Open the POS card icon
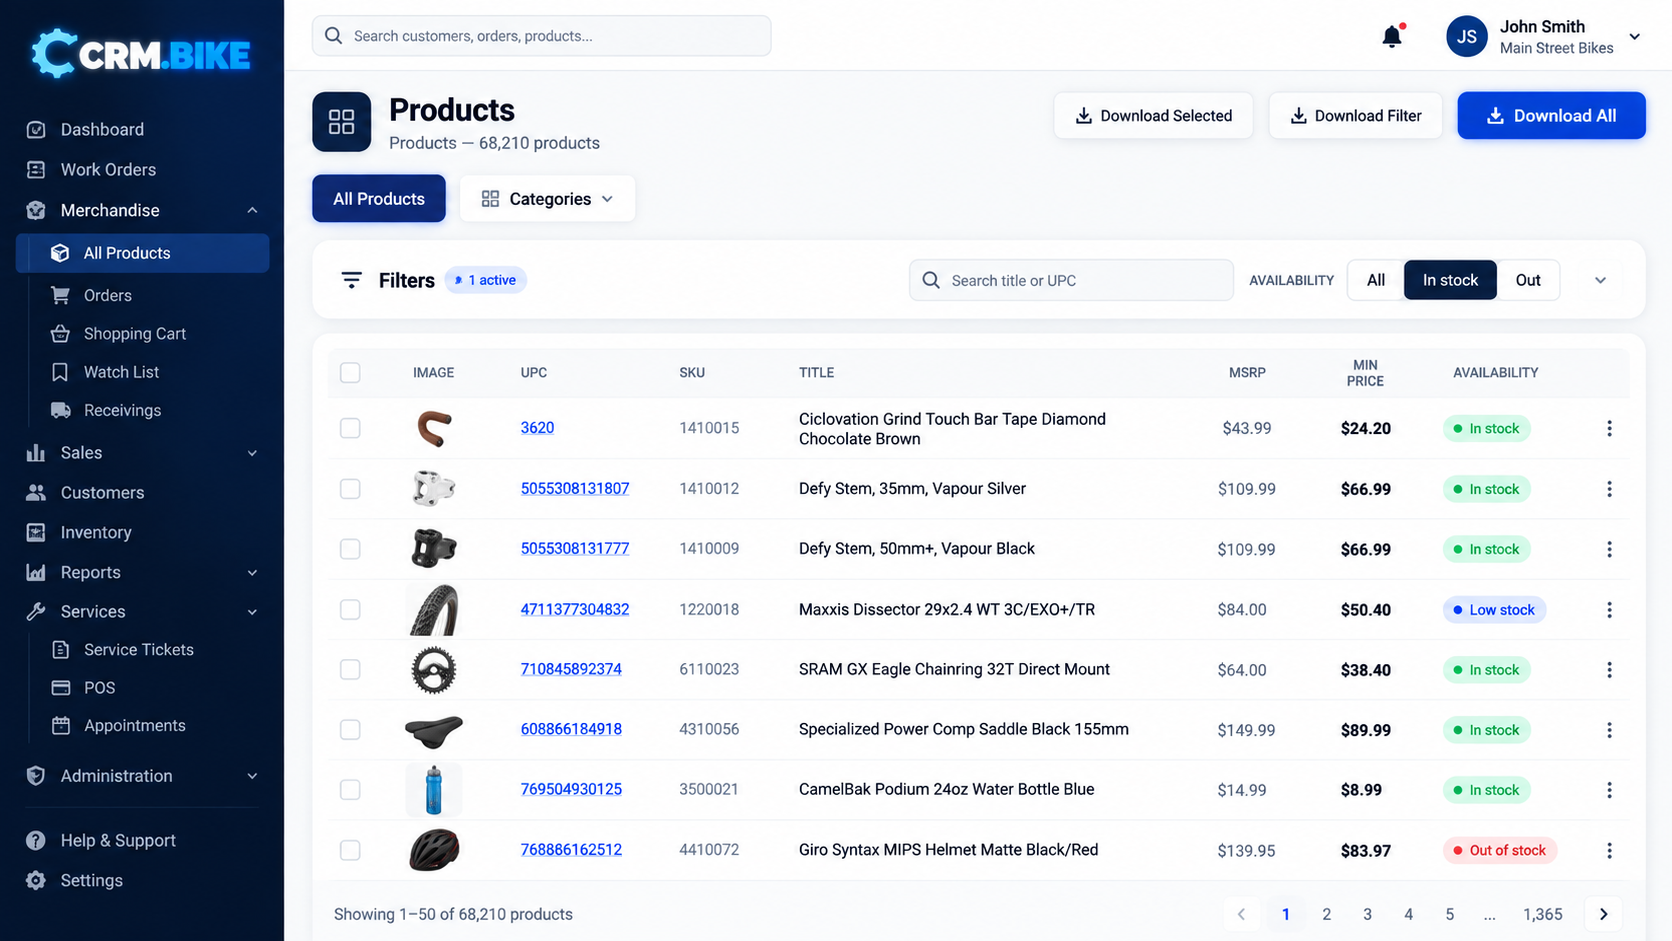The image size is (1672, 941). [60, 687]
